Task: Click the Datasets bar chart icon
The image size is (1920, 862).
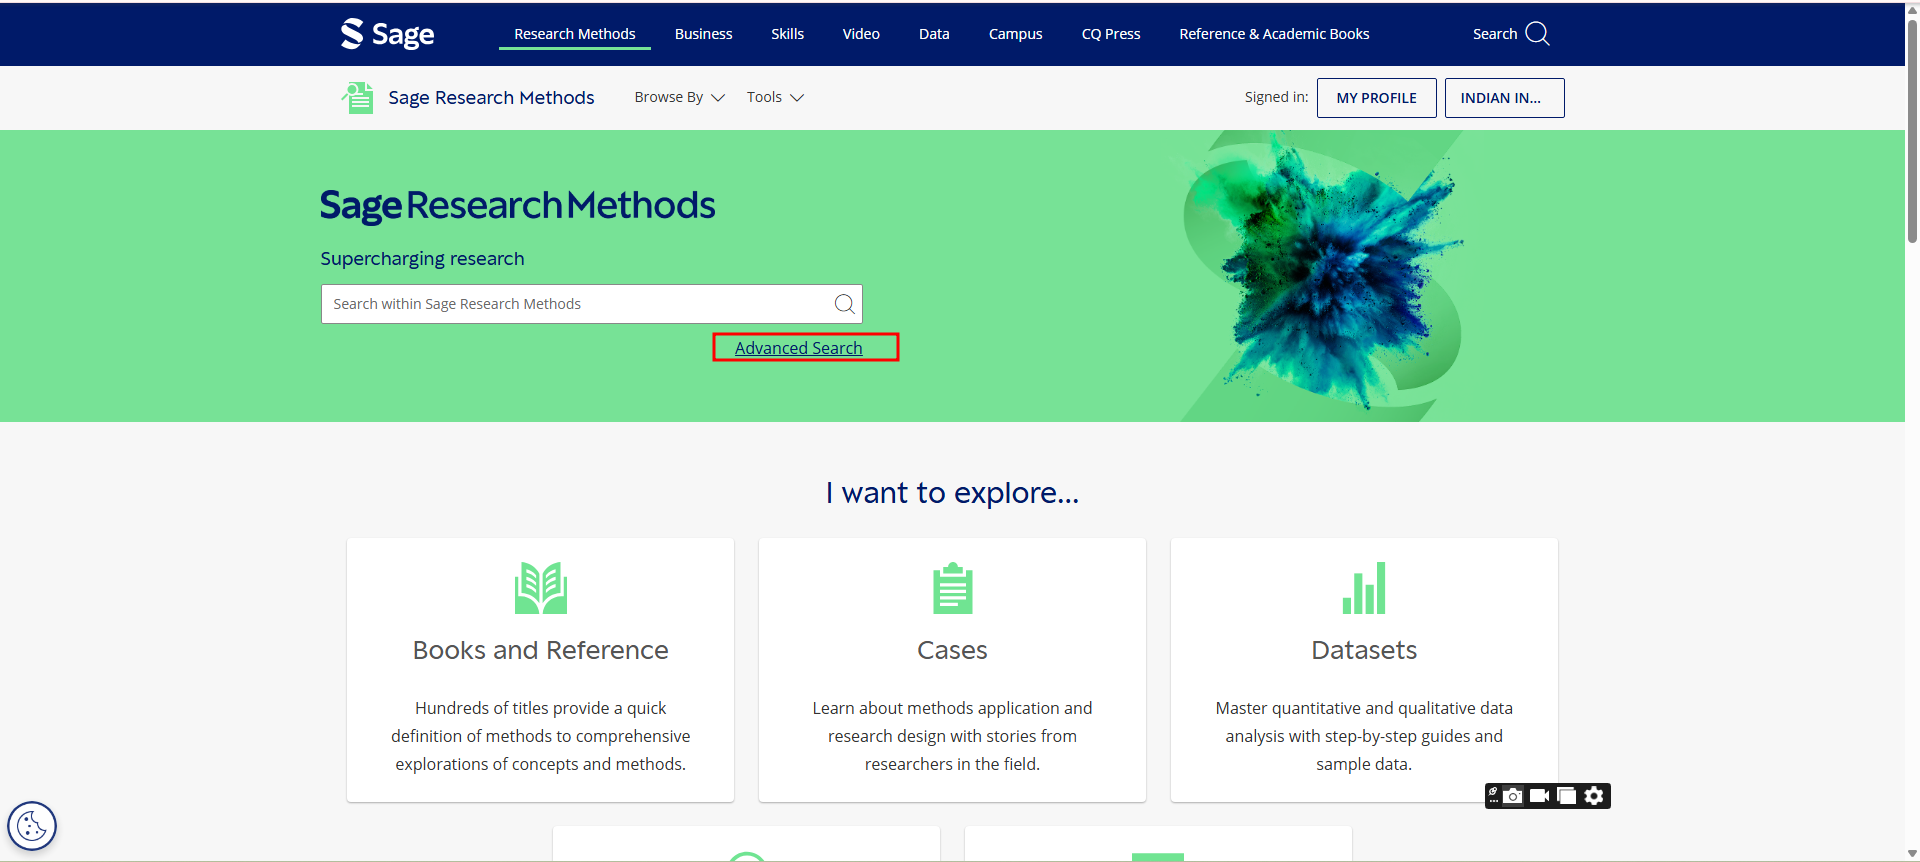Action: 1364,588
